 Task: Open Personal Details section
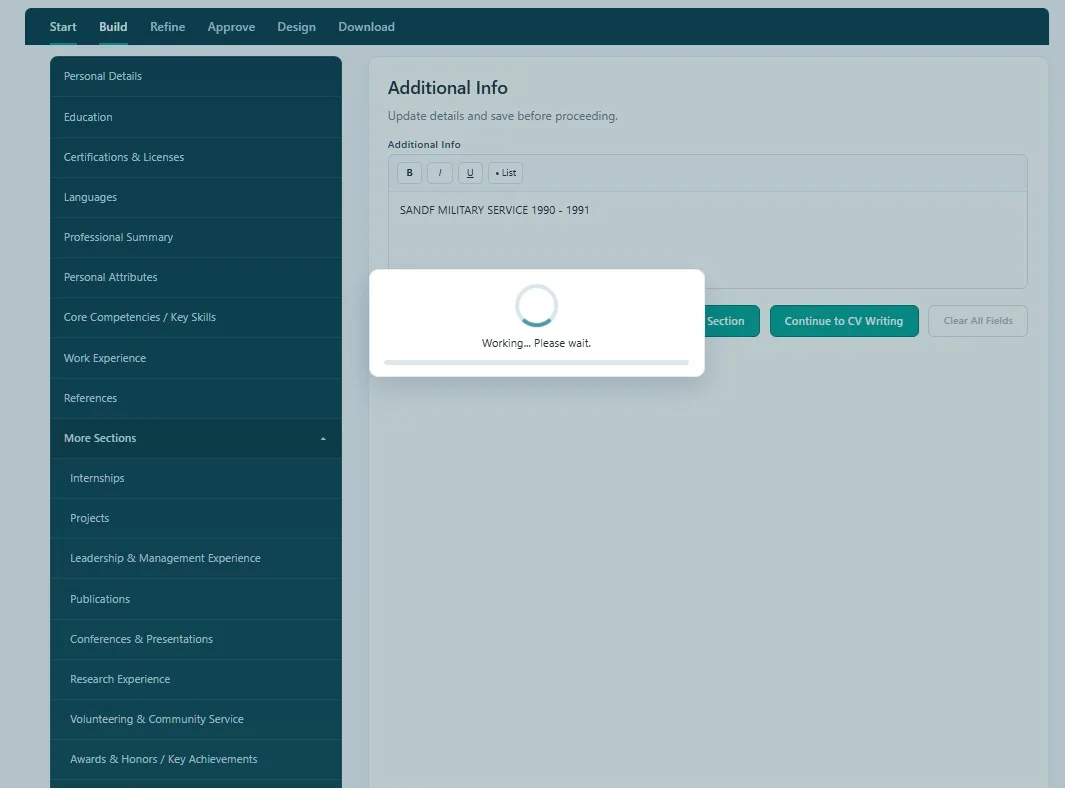point(196,76)
